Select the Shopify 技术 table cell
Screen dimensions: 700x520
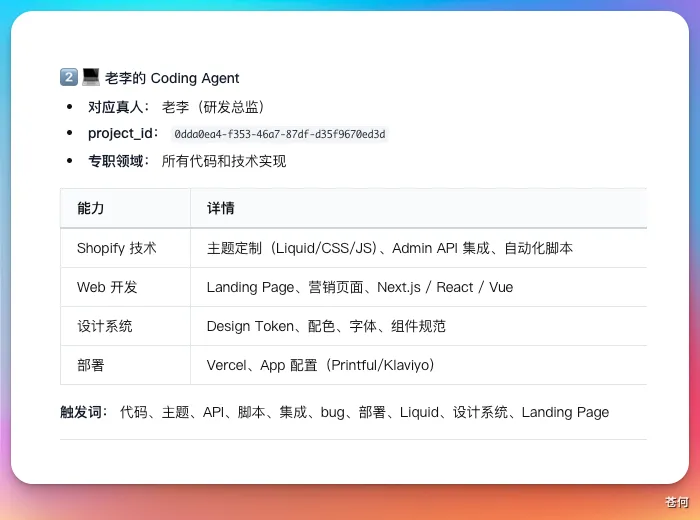click(117, 248)
